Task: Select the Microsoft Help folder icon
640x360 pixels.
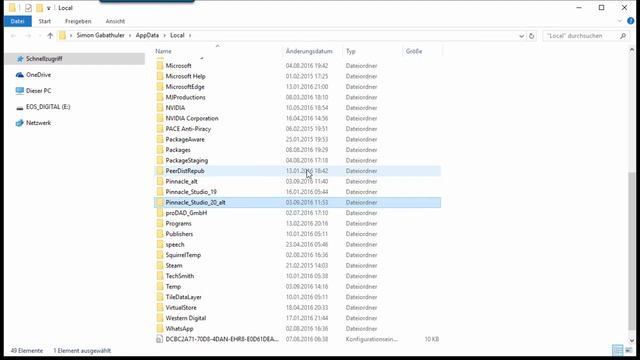Action: (160, 76)
